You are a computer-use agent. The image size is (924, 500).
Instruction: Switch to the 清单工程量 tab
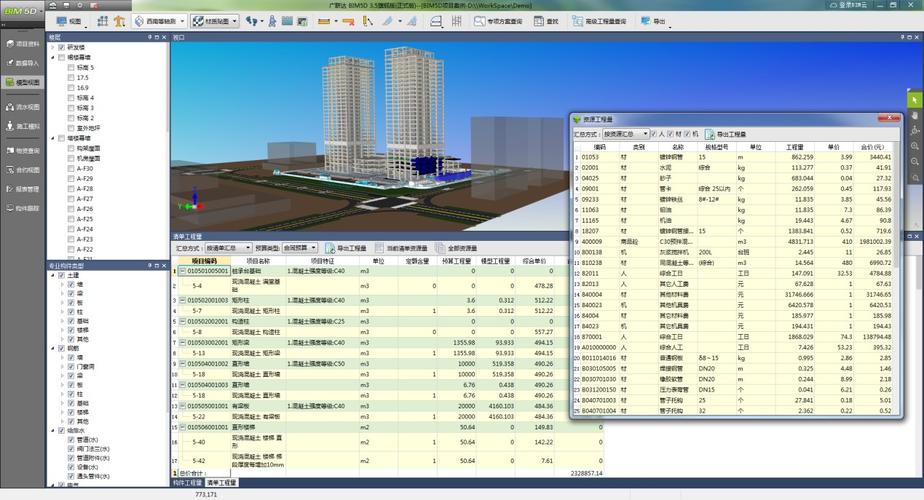[221, 482]
